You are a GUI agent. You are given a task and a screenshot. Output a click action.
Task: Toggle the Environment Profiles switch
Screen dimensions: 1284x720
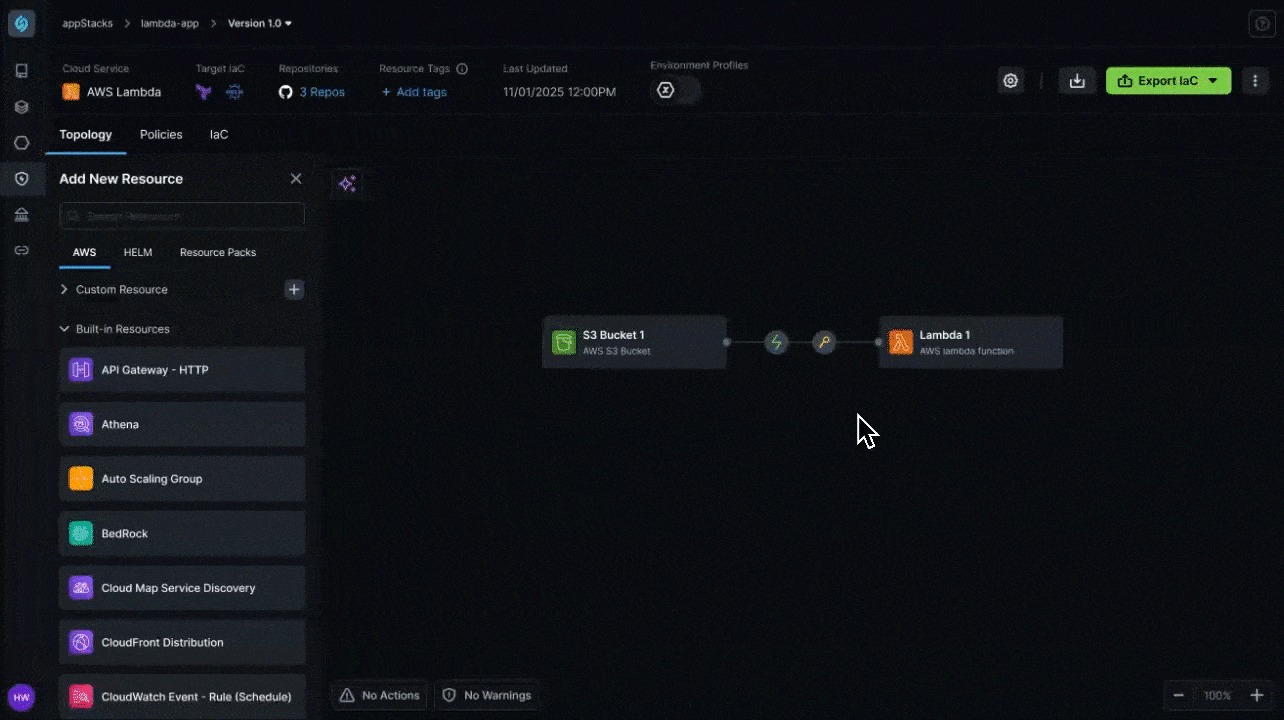click(x=676, y=91)
